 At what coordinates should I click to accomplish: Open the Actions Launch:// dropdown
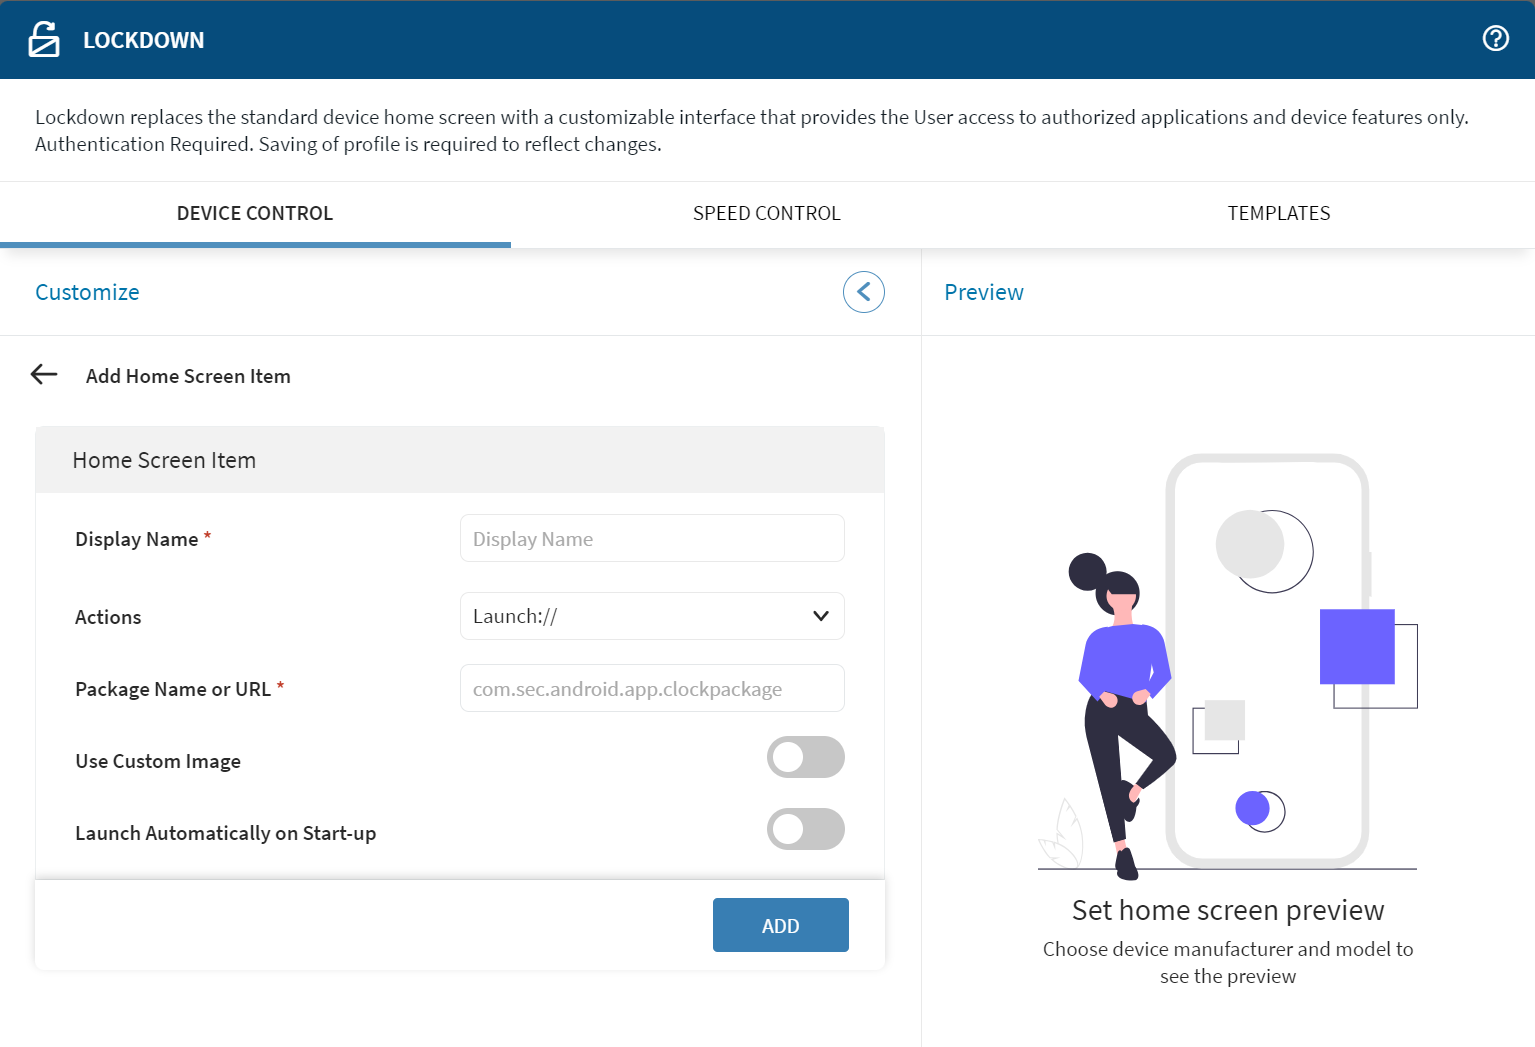point(640,616)
